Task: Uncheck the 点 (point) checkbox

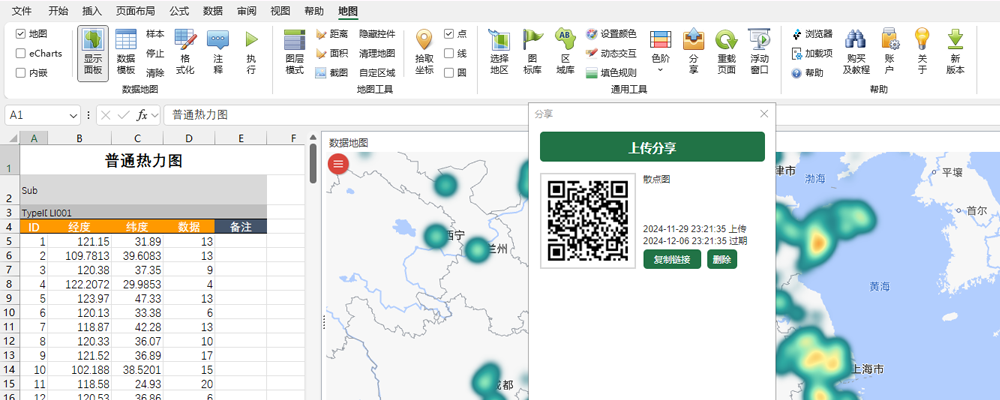Action: (449, 33)
